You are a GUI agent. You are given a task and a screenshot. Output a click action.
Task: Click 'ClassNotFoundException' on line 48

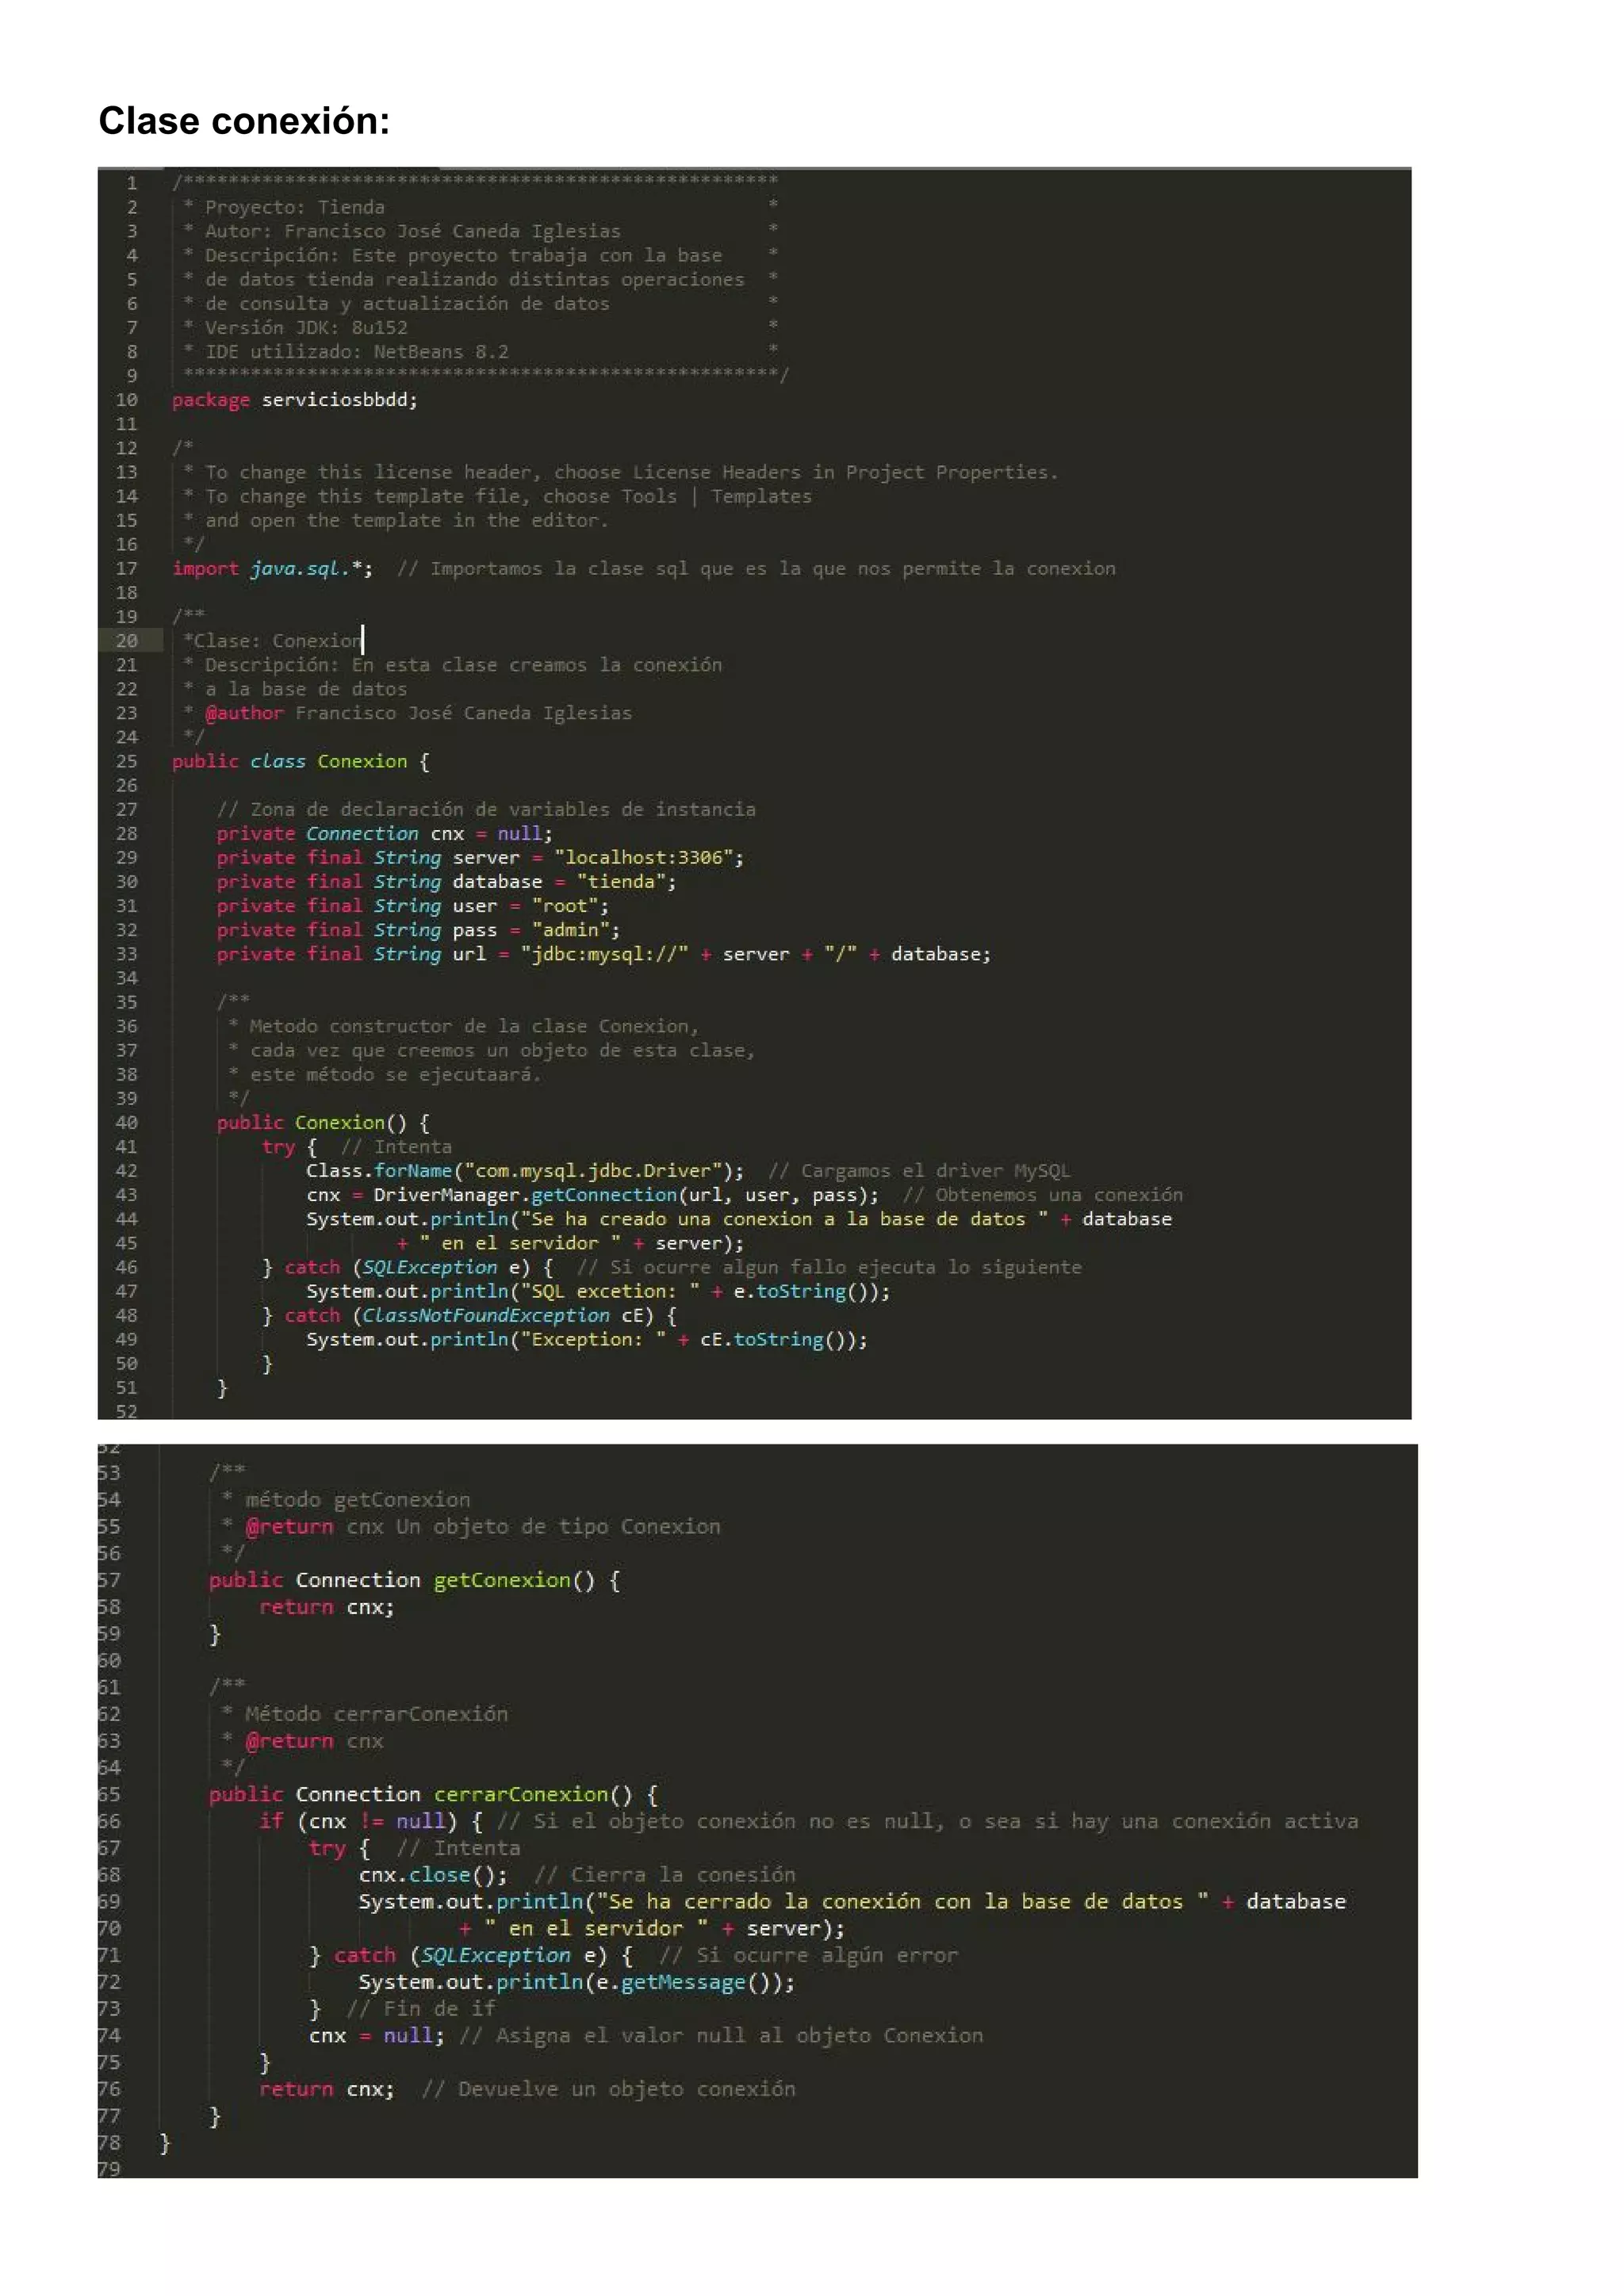485,1315
